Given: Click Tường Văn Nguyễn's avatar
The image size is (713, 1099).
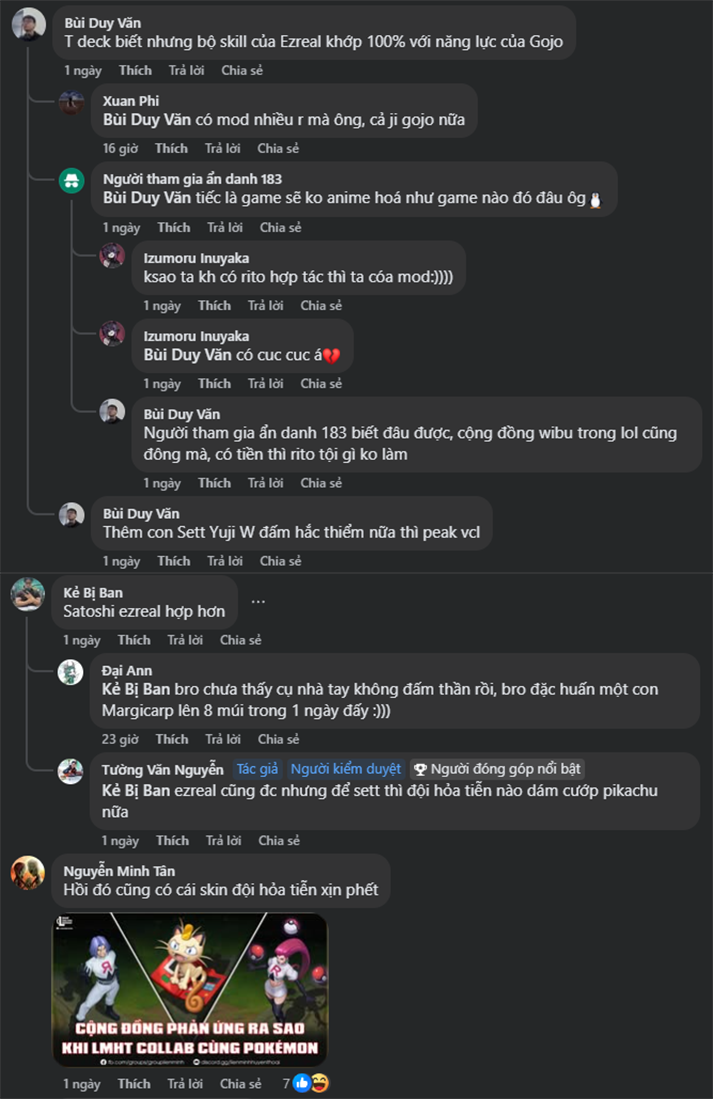Looking at the screenshot, I should 71,771.
